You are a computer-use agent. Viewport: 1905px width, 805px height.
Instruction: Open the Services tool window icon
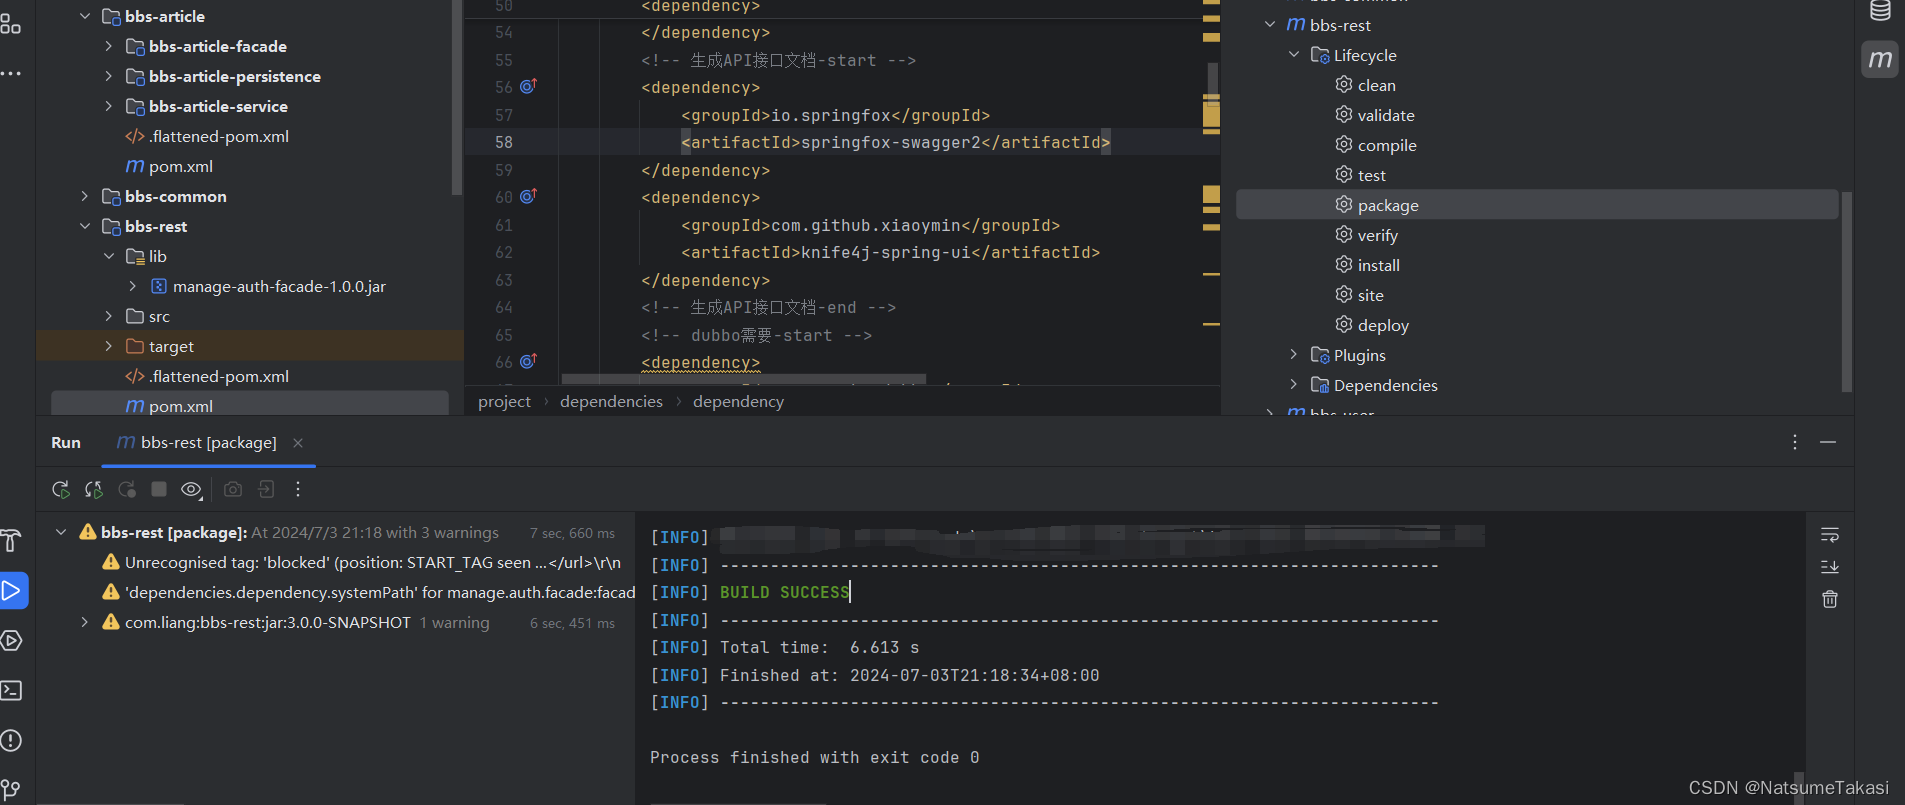(12, 641)
